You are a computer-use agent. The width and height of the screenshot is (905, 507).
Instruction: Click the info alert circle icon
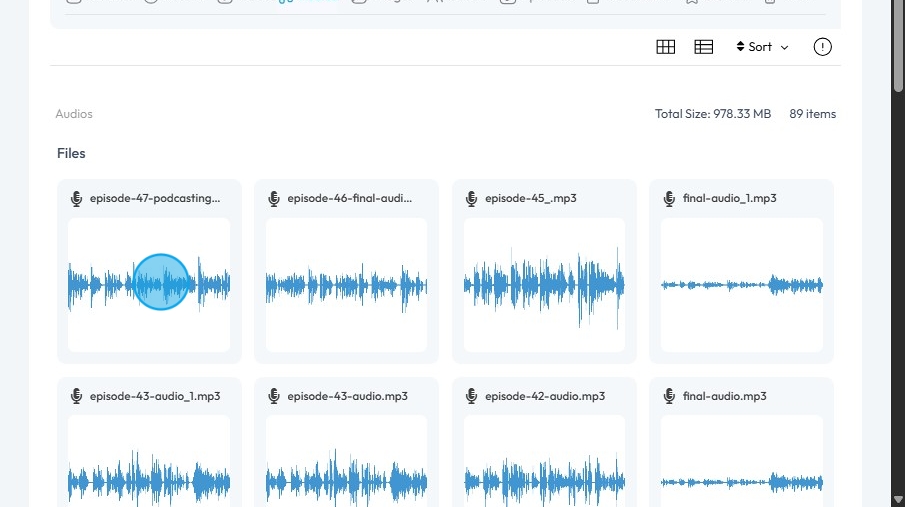coord(822,47)
